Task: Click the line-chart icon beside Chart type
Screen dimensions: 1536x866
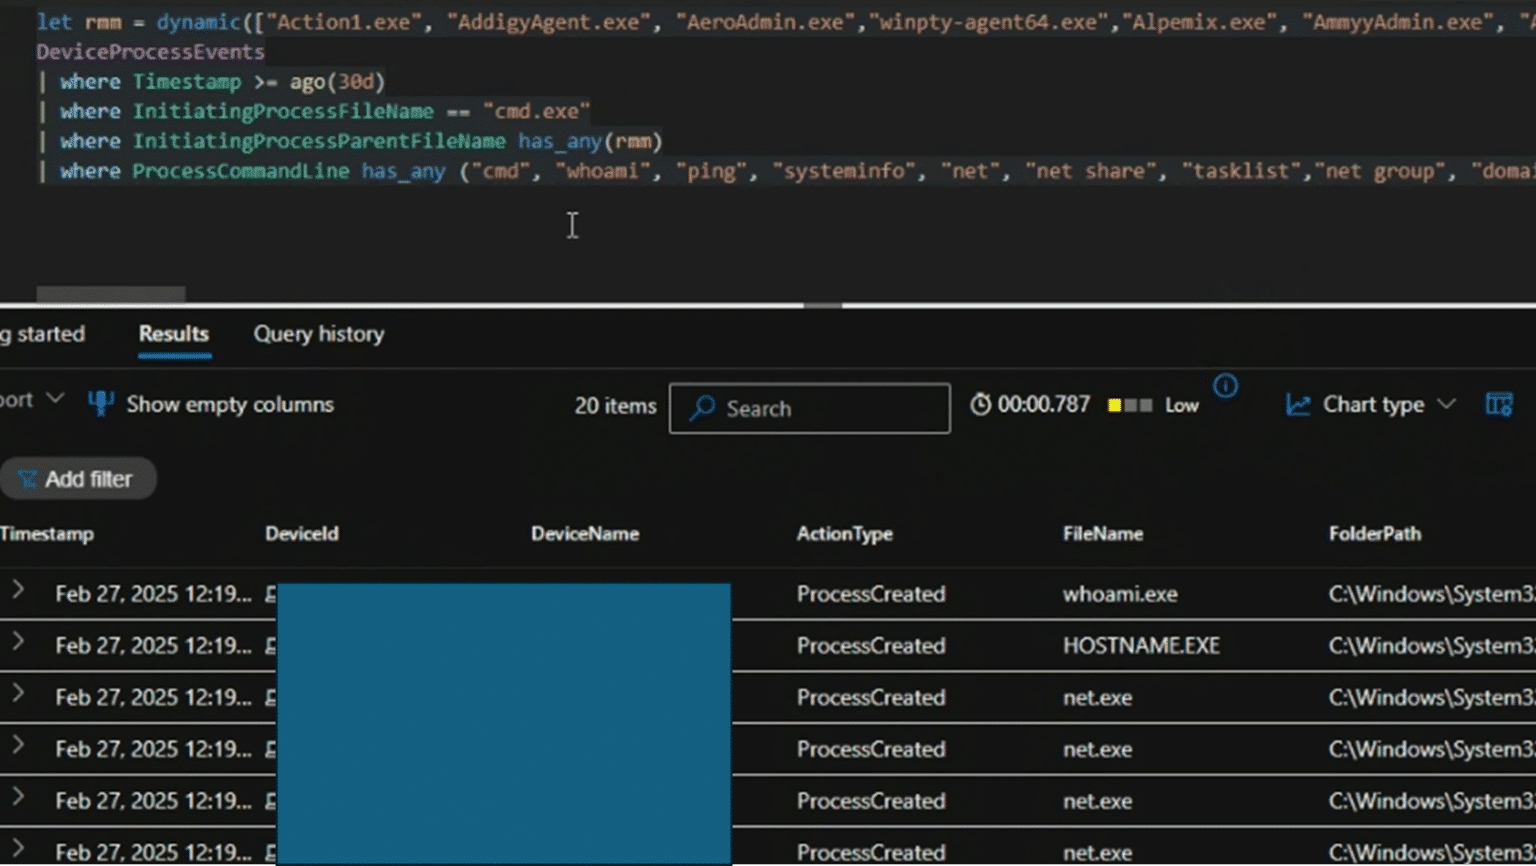Action: point(1298,404)
